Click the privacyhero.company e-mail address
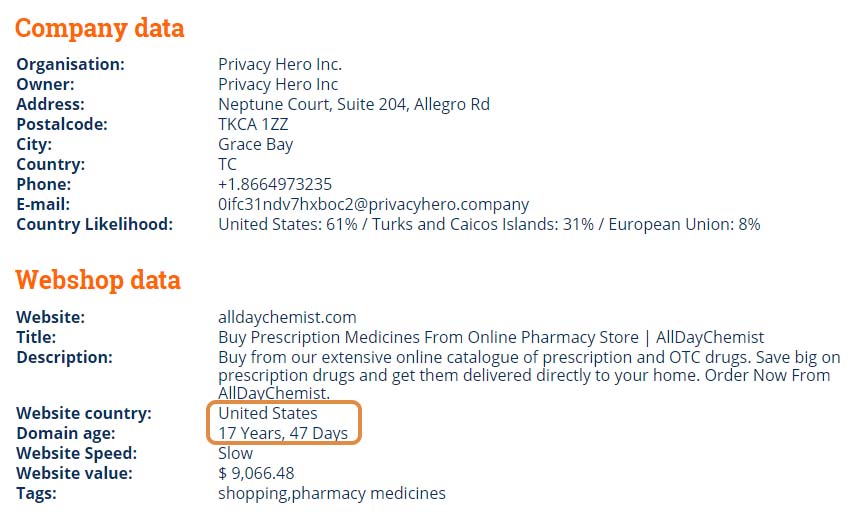This screenshot has width=859, height=515. point(374,204)
